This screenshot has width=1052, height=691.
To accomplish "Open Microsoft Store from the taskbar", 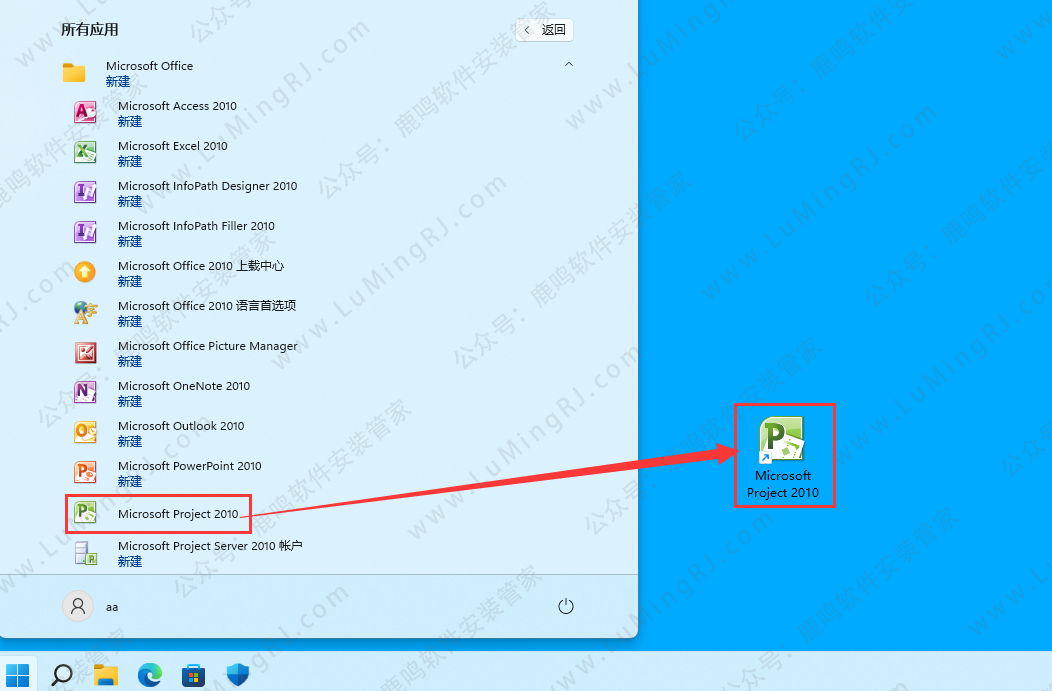I will [193, 675].
